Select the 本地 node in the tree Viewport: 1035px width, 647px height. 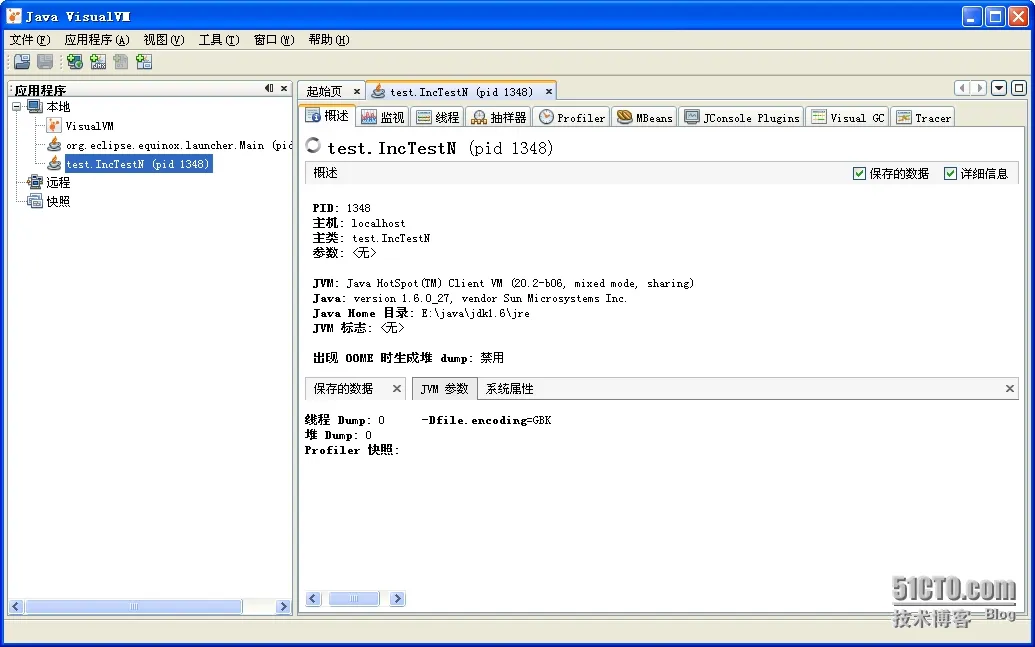coord(58,106)
